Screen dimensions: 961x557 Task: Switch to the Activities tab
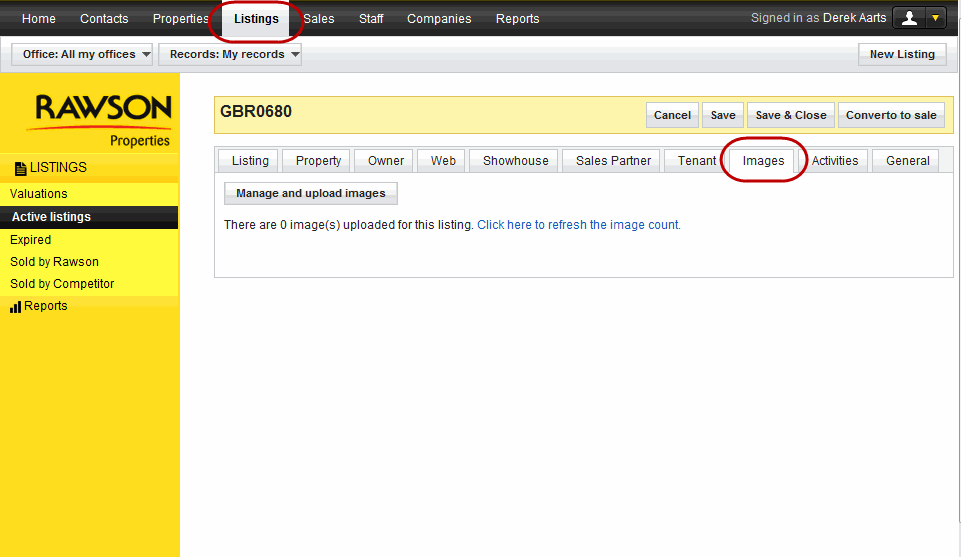click(x=834, y=161)
